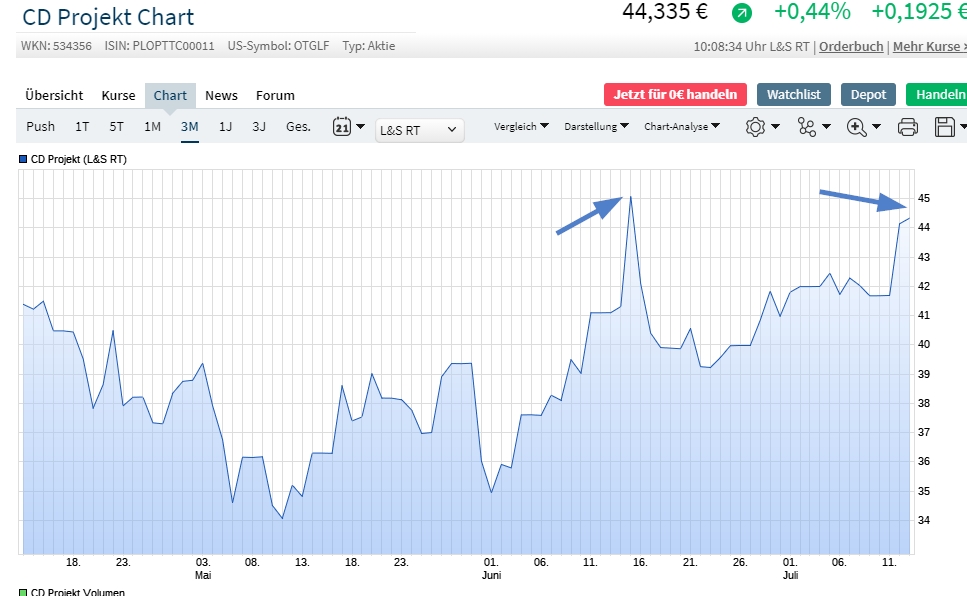Viewport: 967px width, 596px height.
Task: Click the green price-up arrow icon
Action: click(741, 13)
